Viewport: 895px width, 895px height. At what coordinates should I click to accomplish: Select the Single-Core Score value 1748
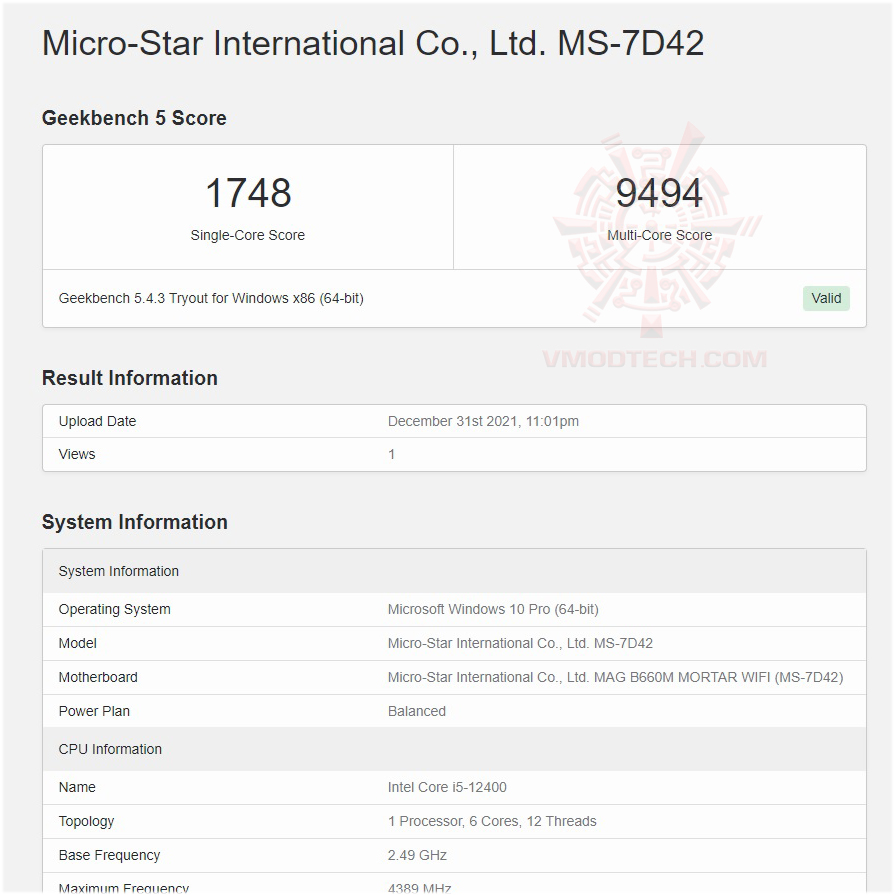(247, 193)
